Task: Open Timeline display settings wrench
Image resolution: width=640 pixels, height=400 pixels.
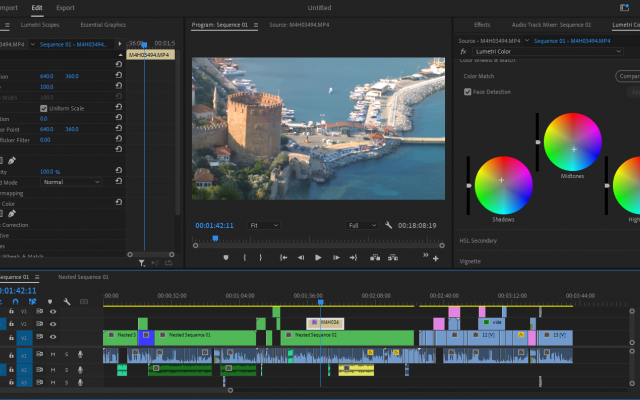Action: pos(67,302)
